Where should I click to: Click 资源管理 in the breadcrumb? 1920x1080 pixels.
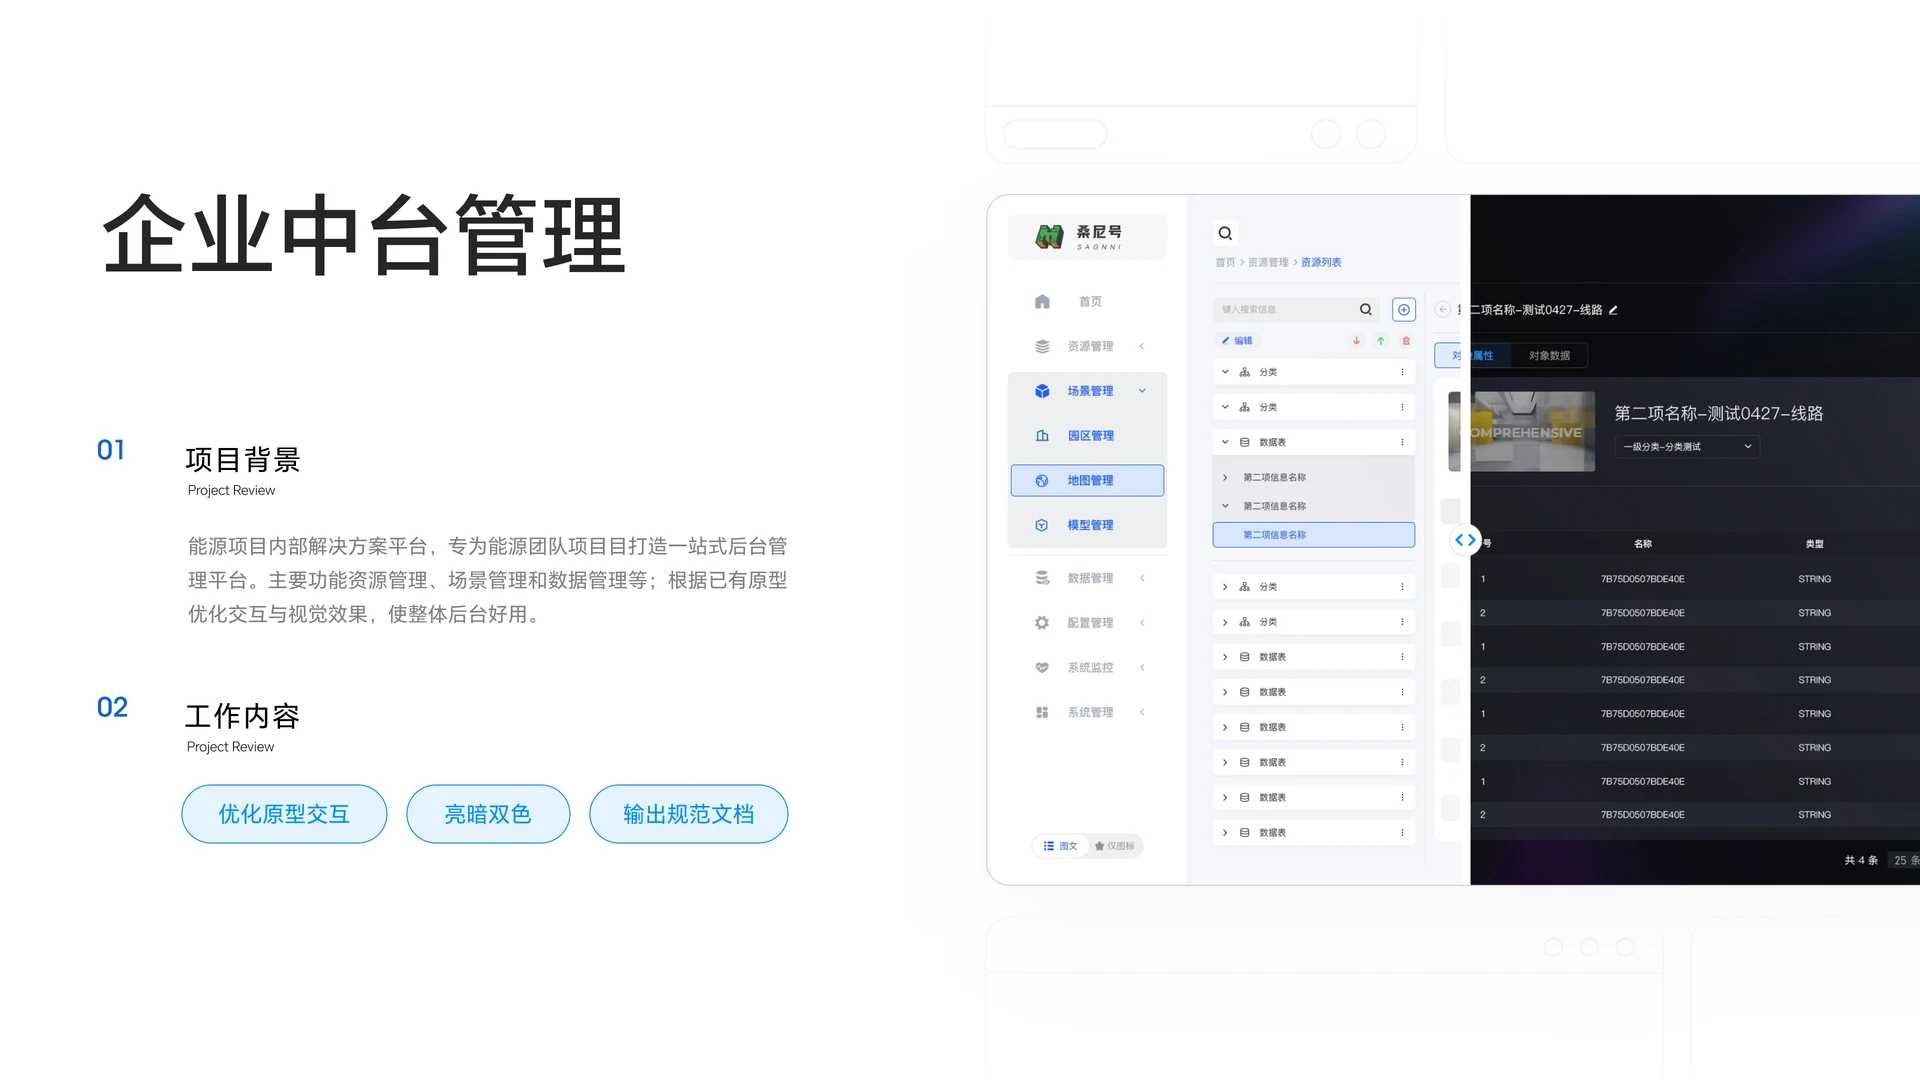(1268, 262)
